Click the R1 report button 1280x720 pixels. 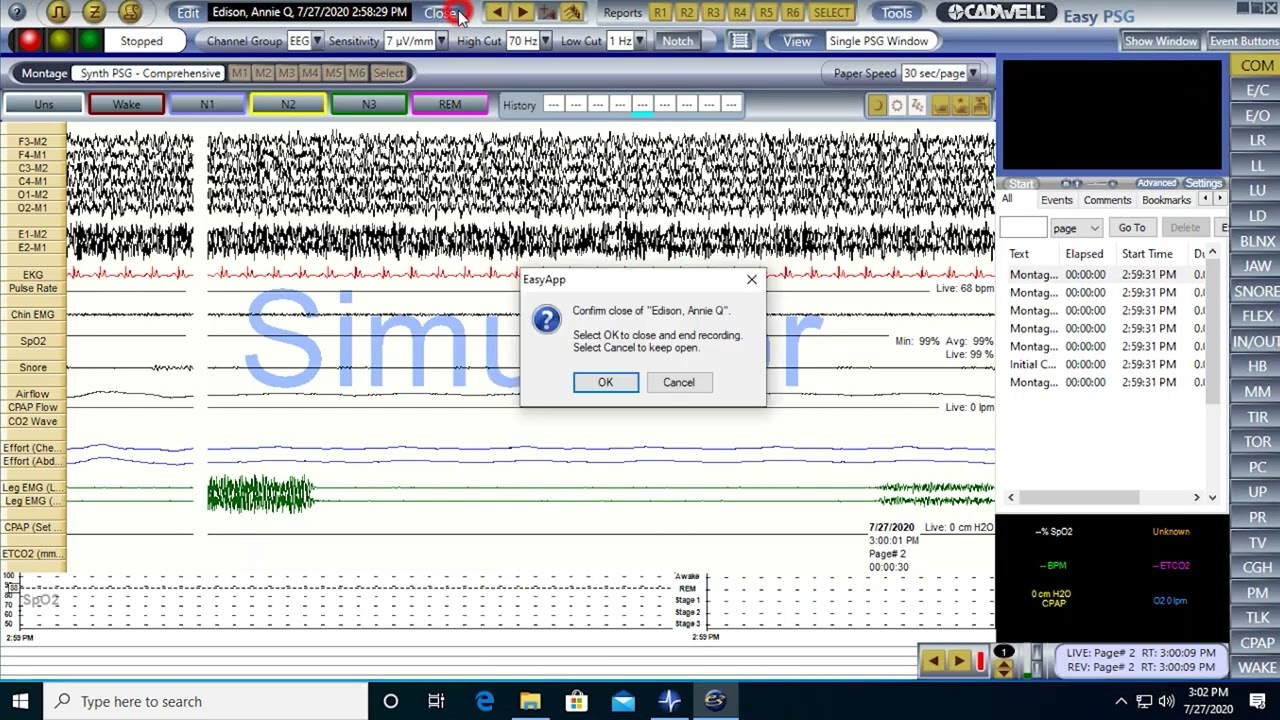point(660,13)
